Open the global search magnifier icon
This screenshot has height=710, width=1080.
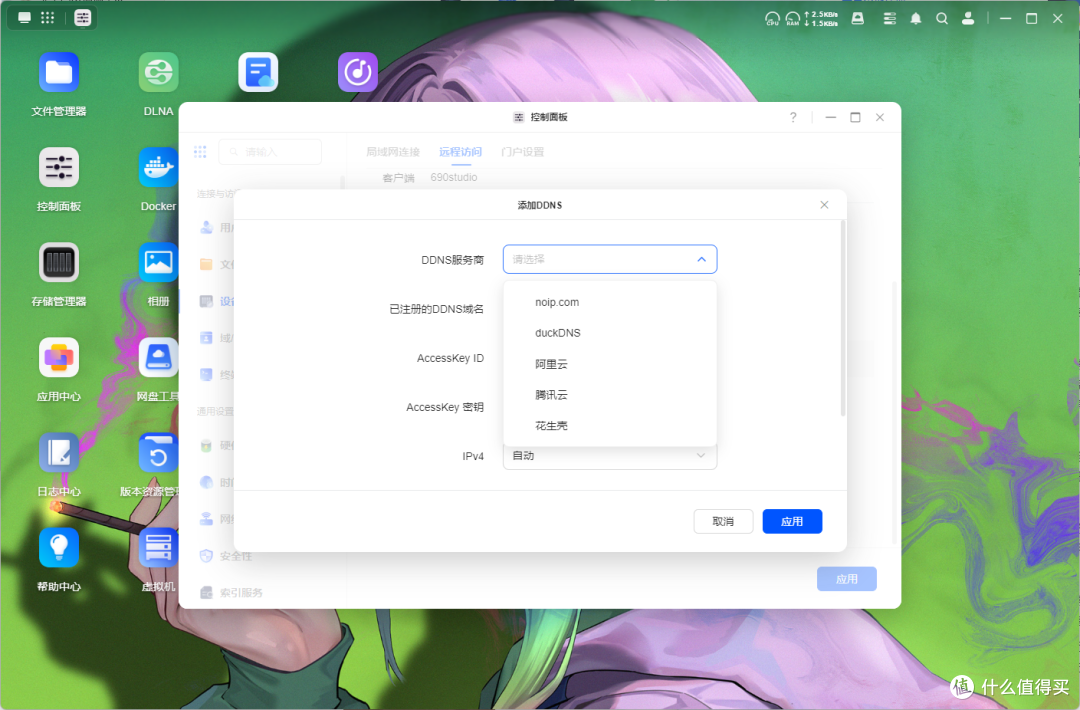coord(942,19)
